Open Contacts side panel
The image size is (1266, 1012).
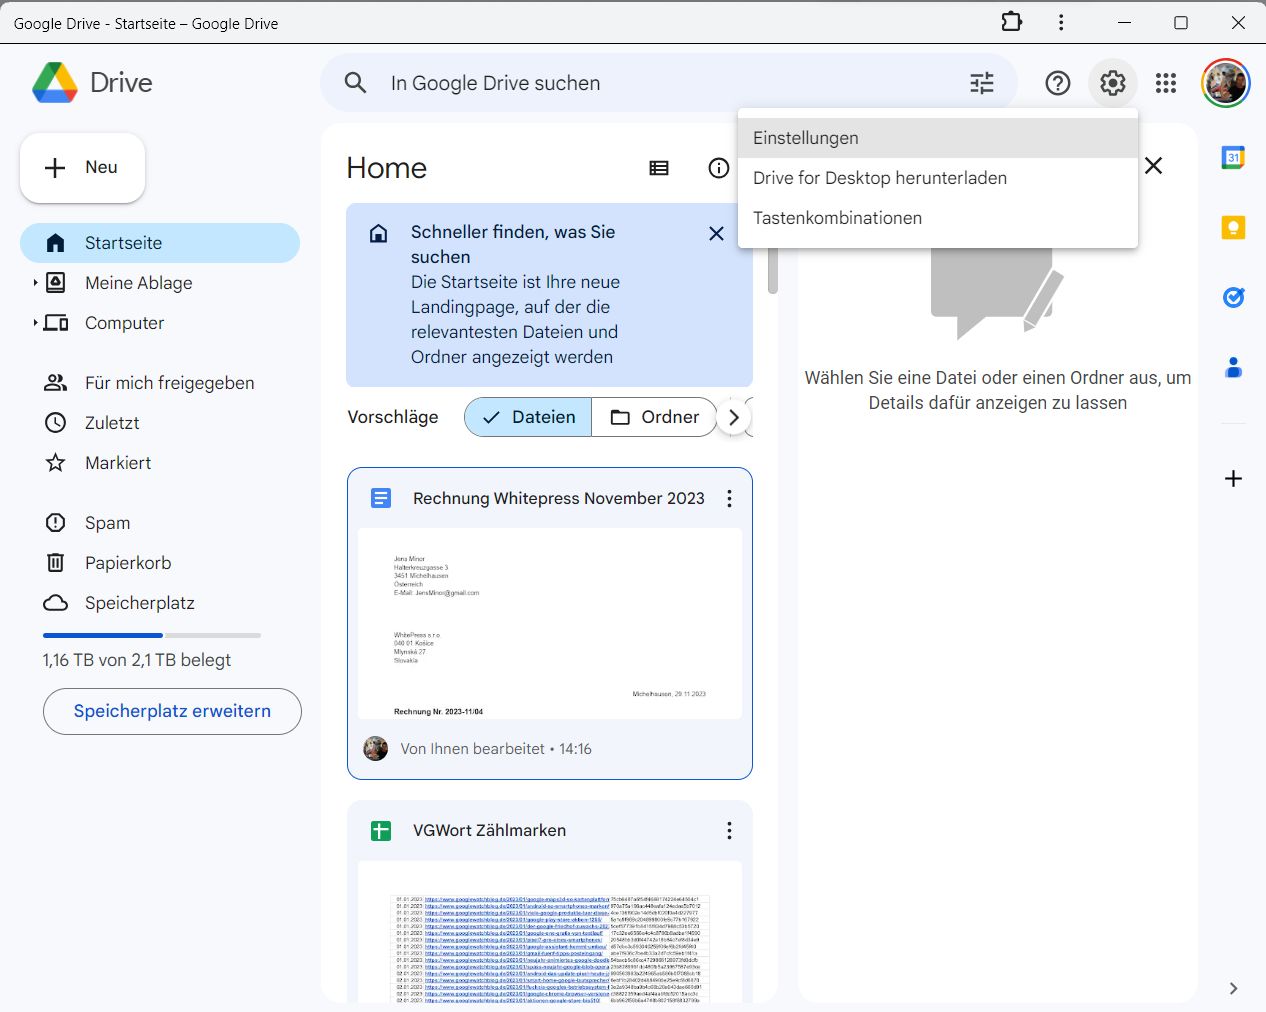(1233, 368)
